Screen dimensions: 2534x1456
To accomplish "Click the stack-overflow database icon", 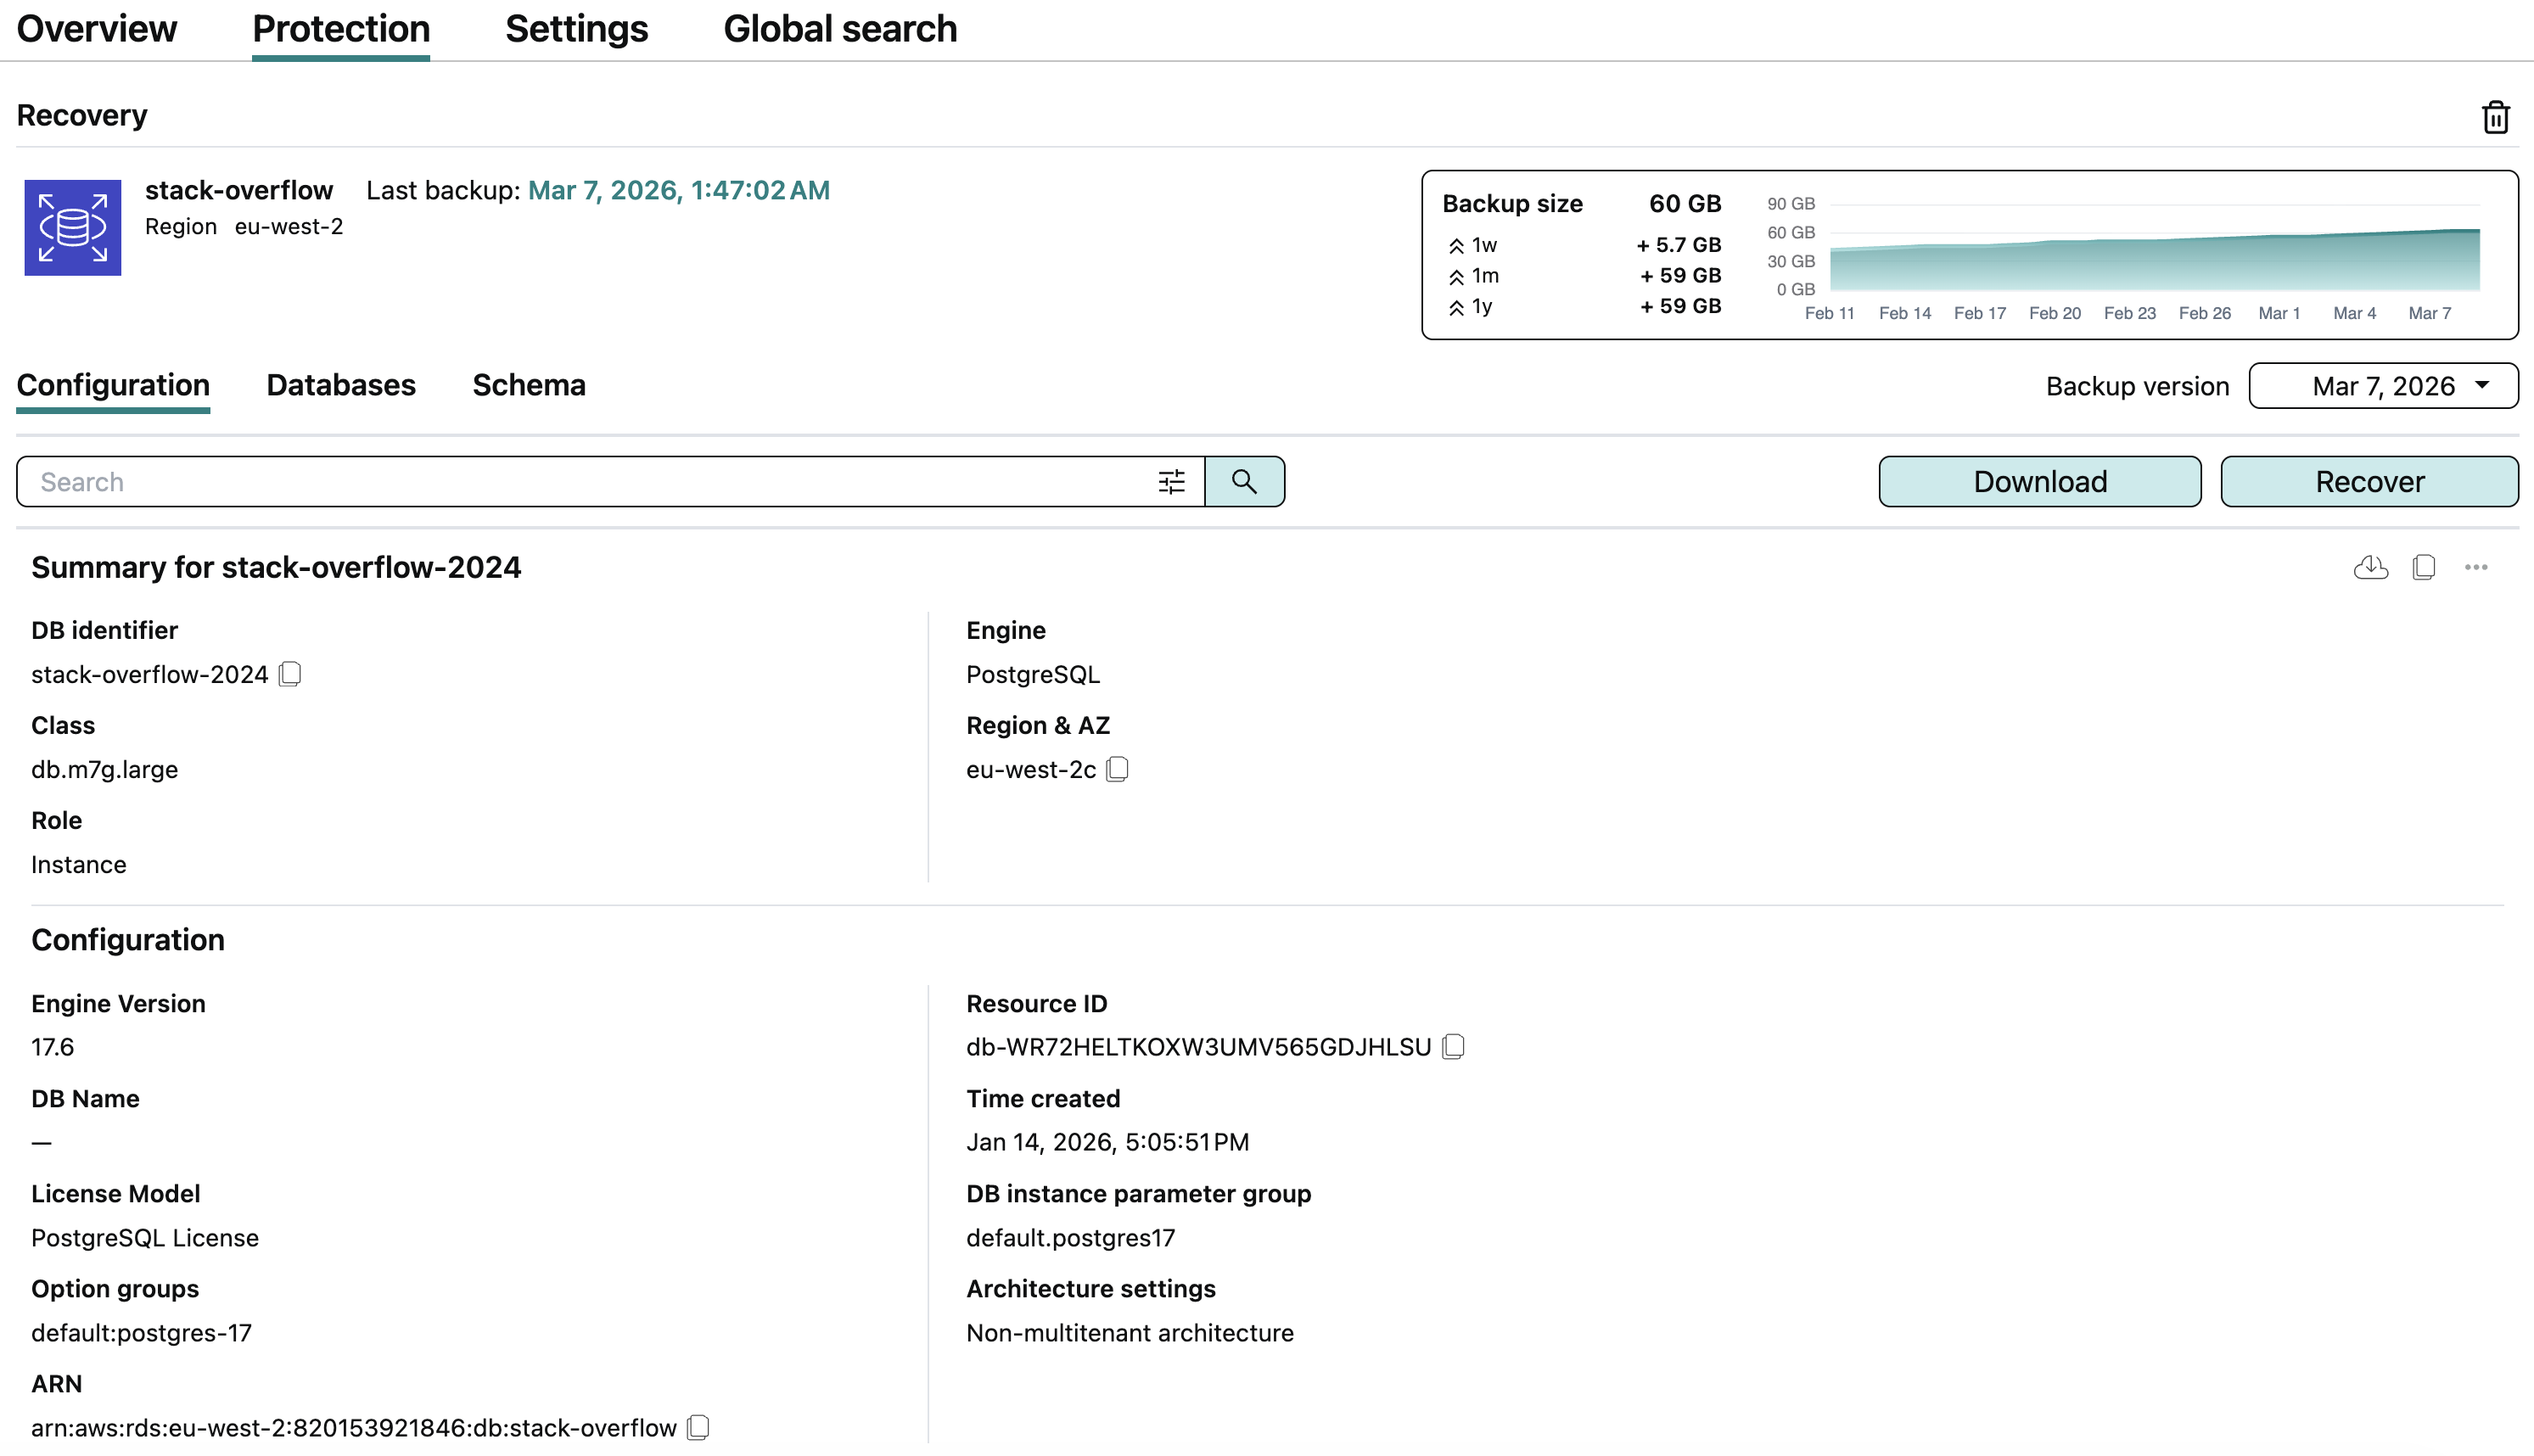I will pyautogui.click(x=73, y=228).
